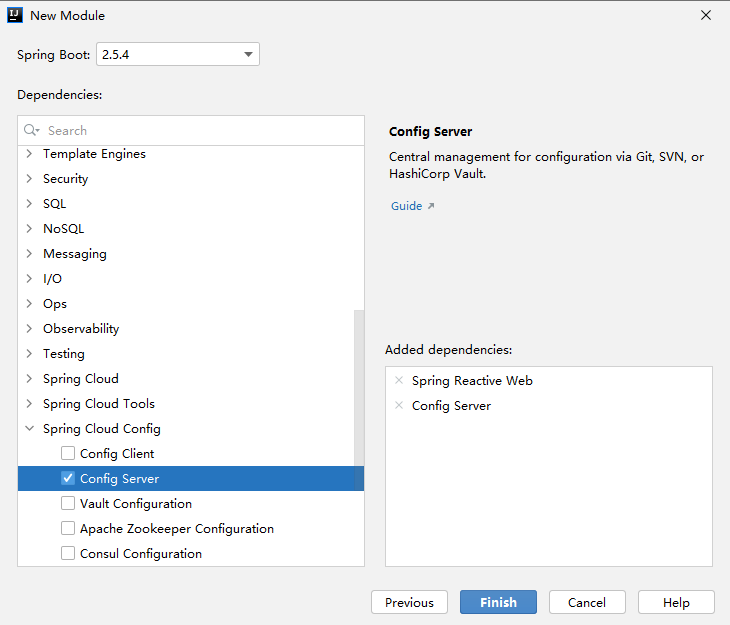Enable Consul Configuration checkbox
The height and width of the screenshot is (625, 730).
pos(68,553)
